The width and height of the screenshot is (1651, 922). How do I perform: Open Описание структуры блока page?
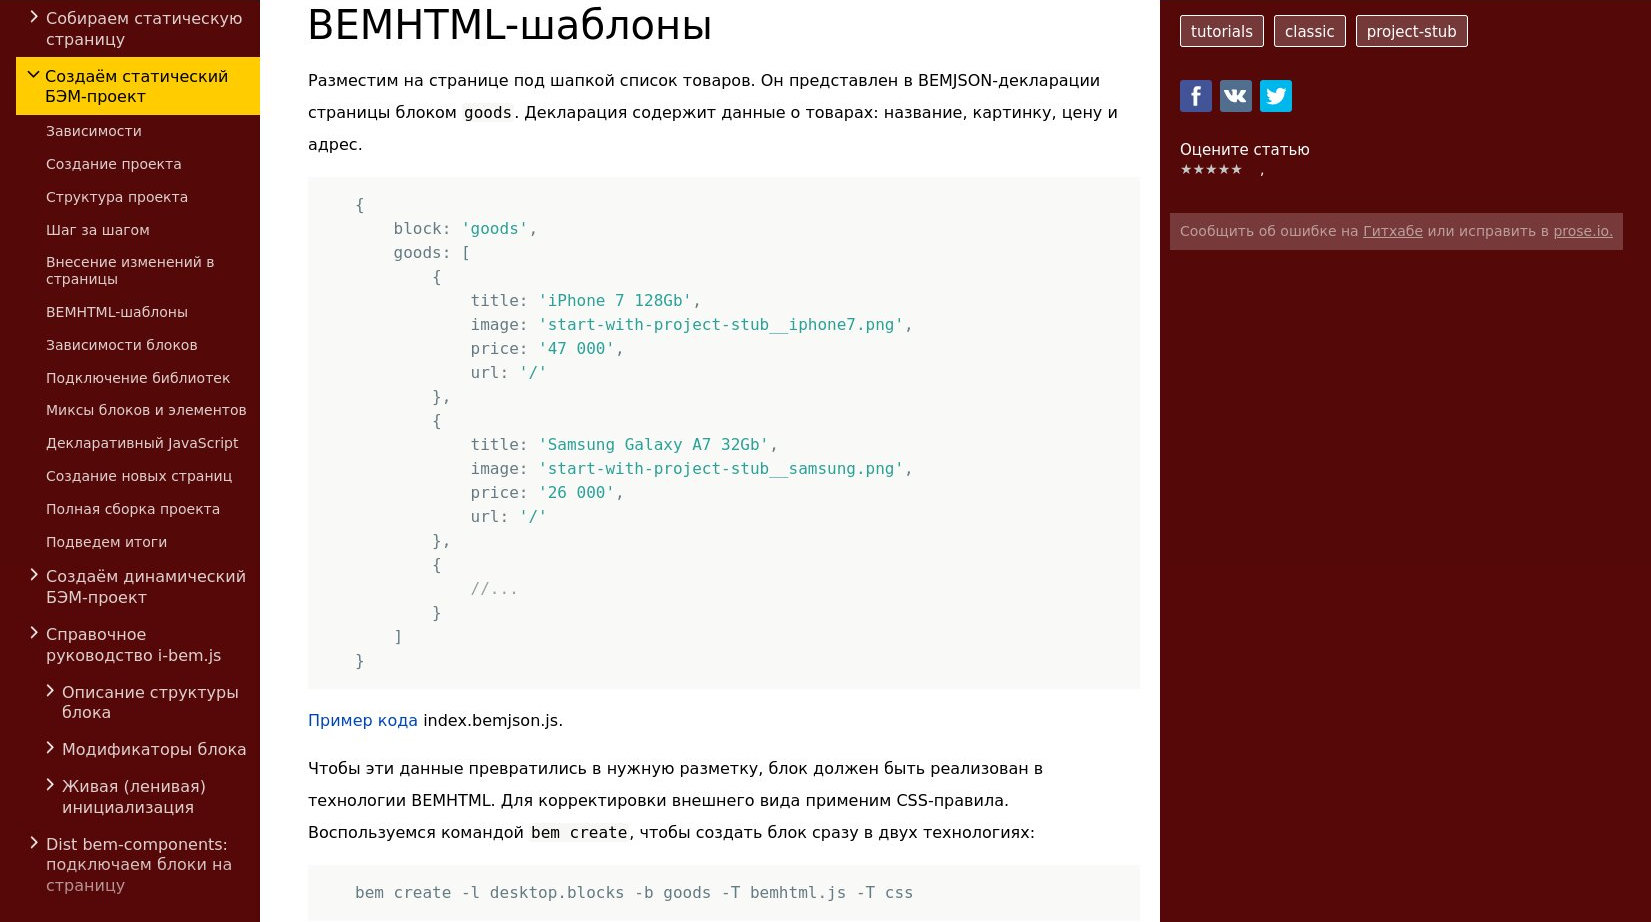point(150,702)
